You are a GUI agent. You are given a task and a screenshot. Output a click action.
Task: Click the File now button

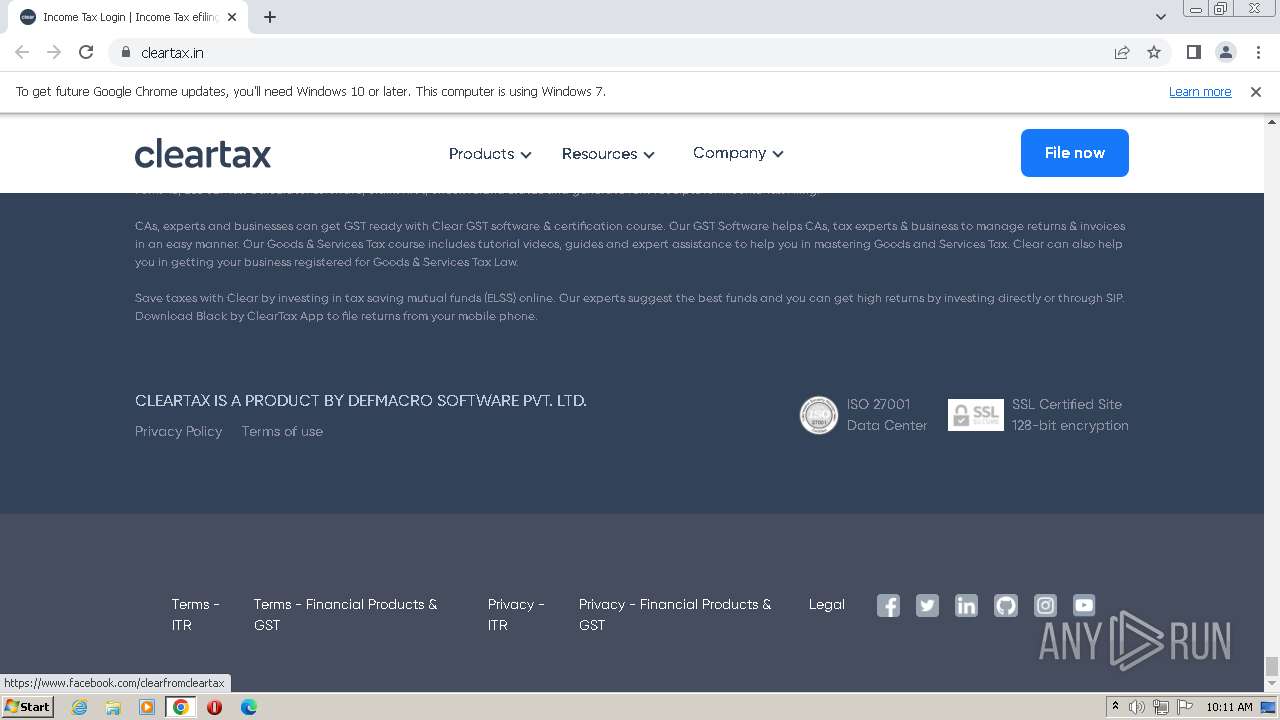[1075, 153]
